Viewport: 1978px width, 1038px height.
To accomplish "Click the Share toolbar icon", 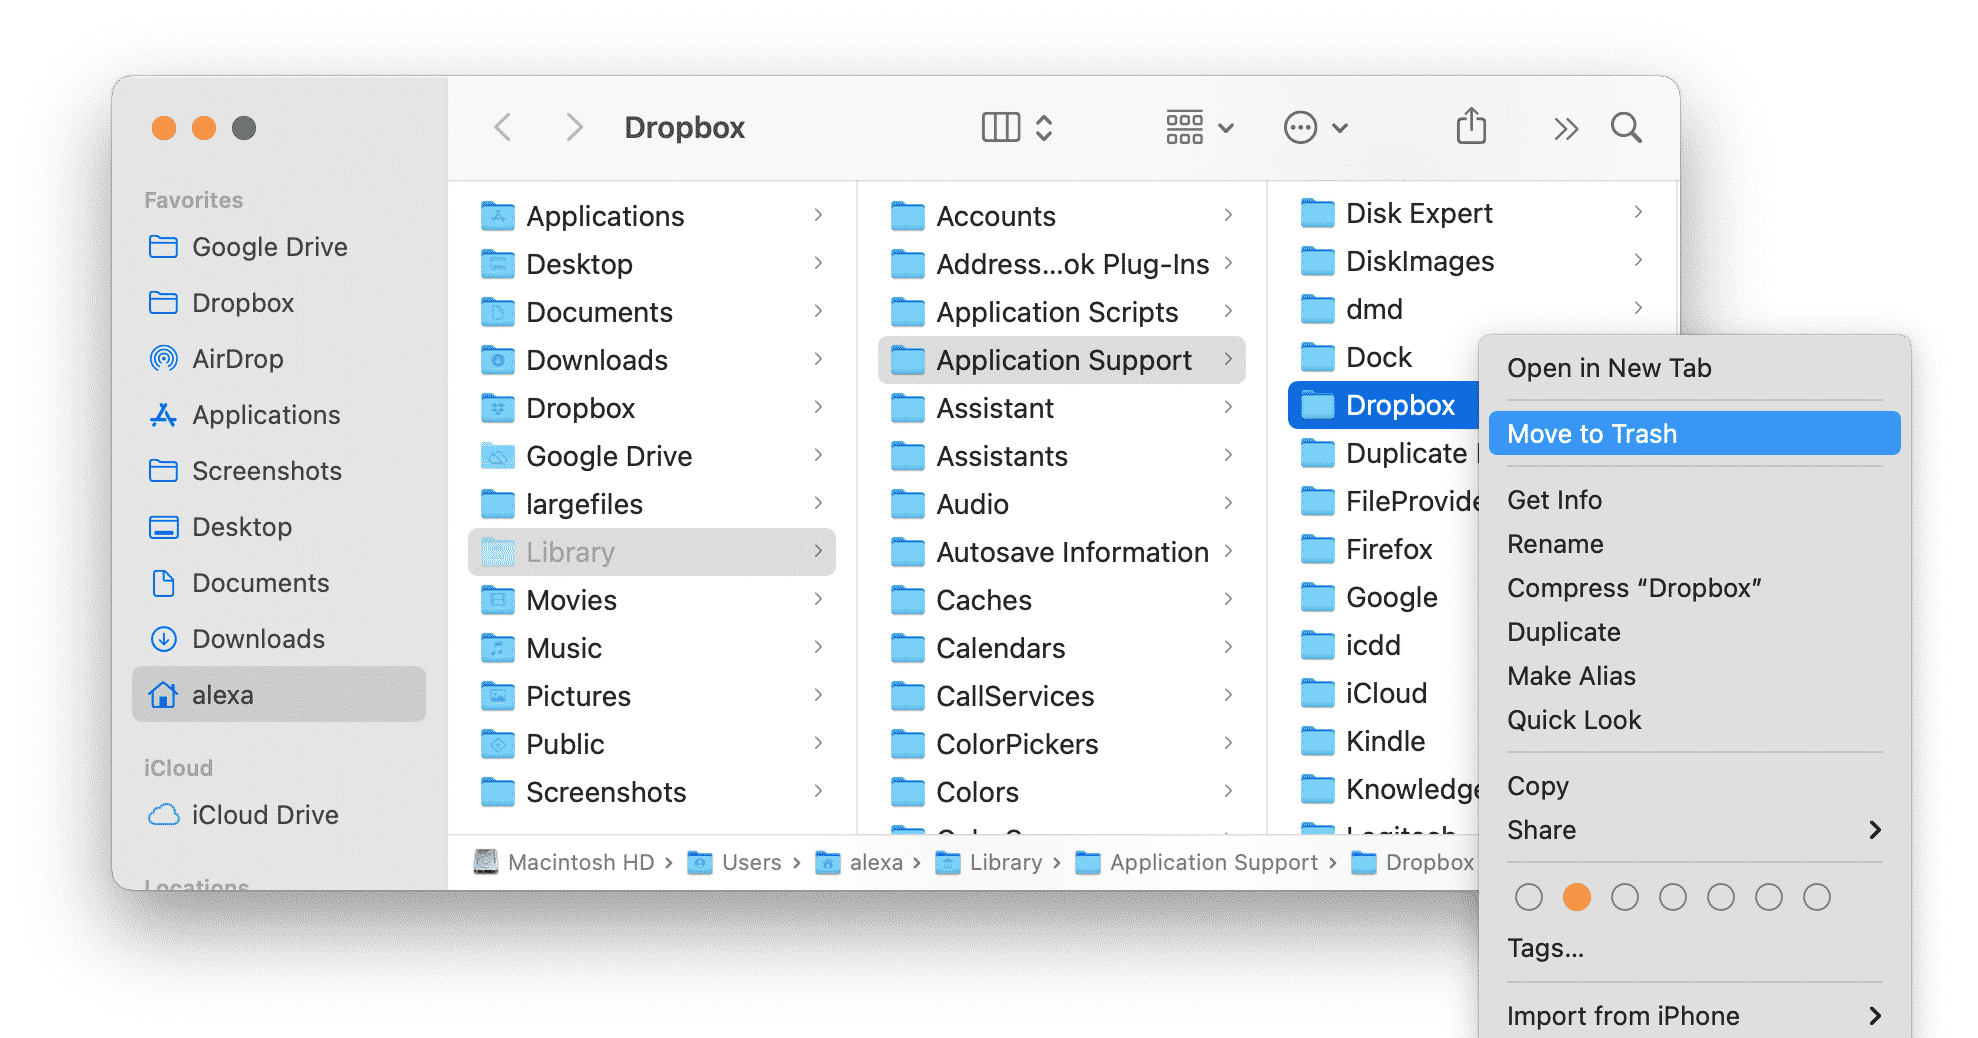I will [1471, 126].
